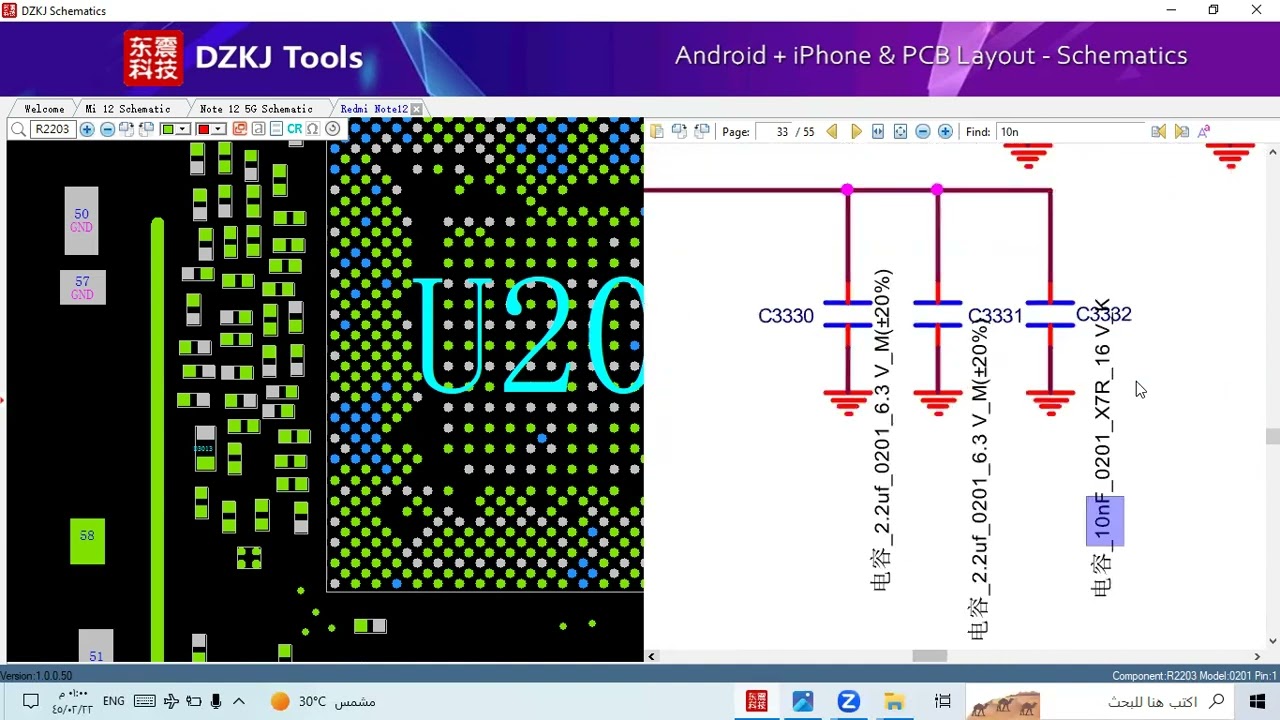The image size is (1280, 720).
Task: Click the red color swatch in PCB toolbar
Action: pyautogui.click(x=203, y=129)
